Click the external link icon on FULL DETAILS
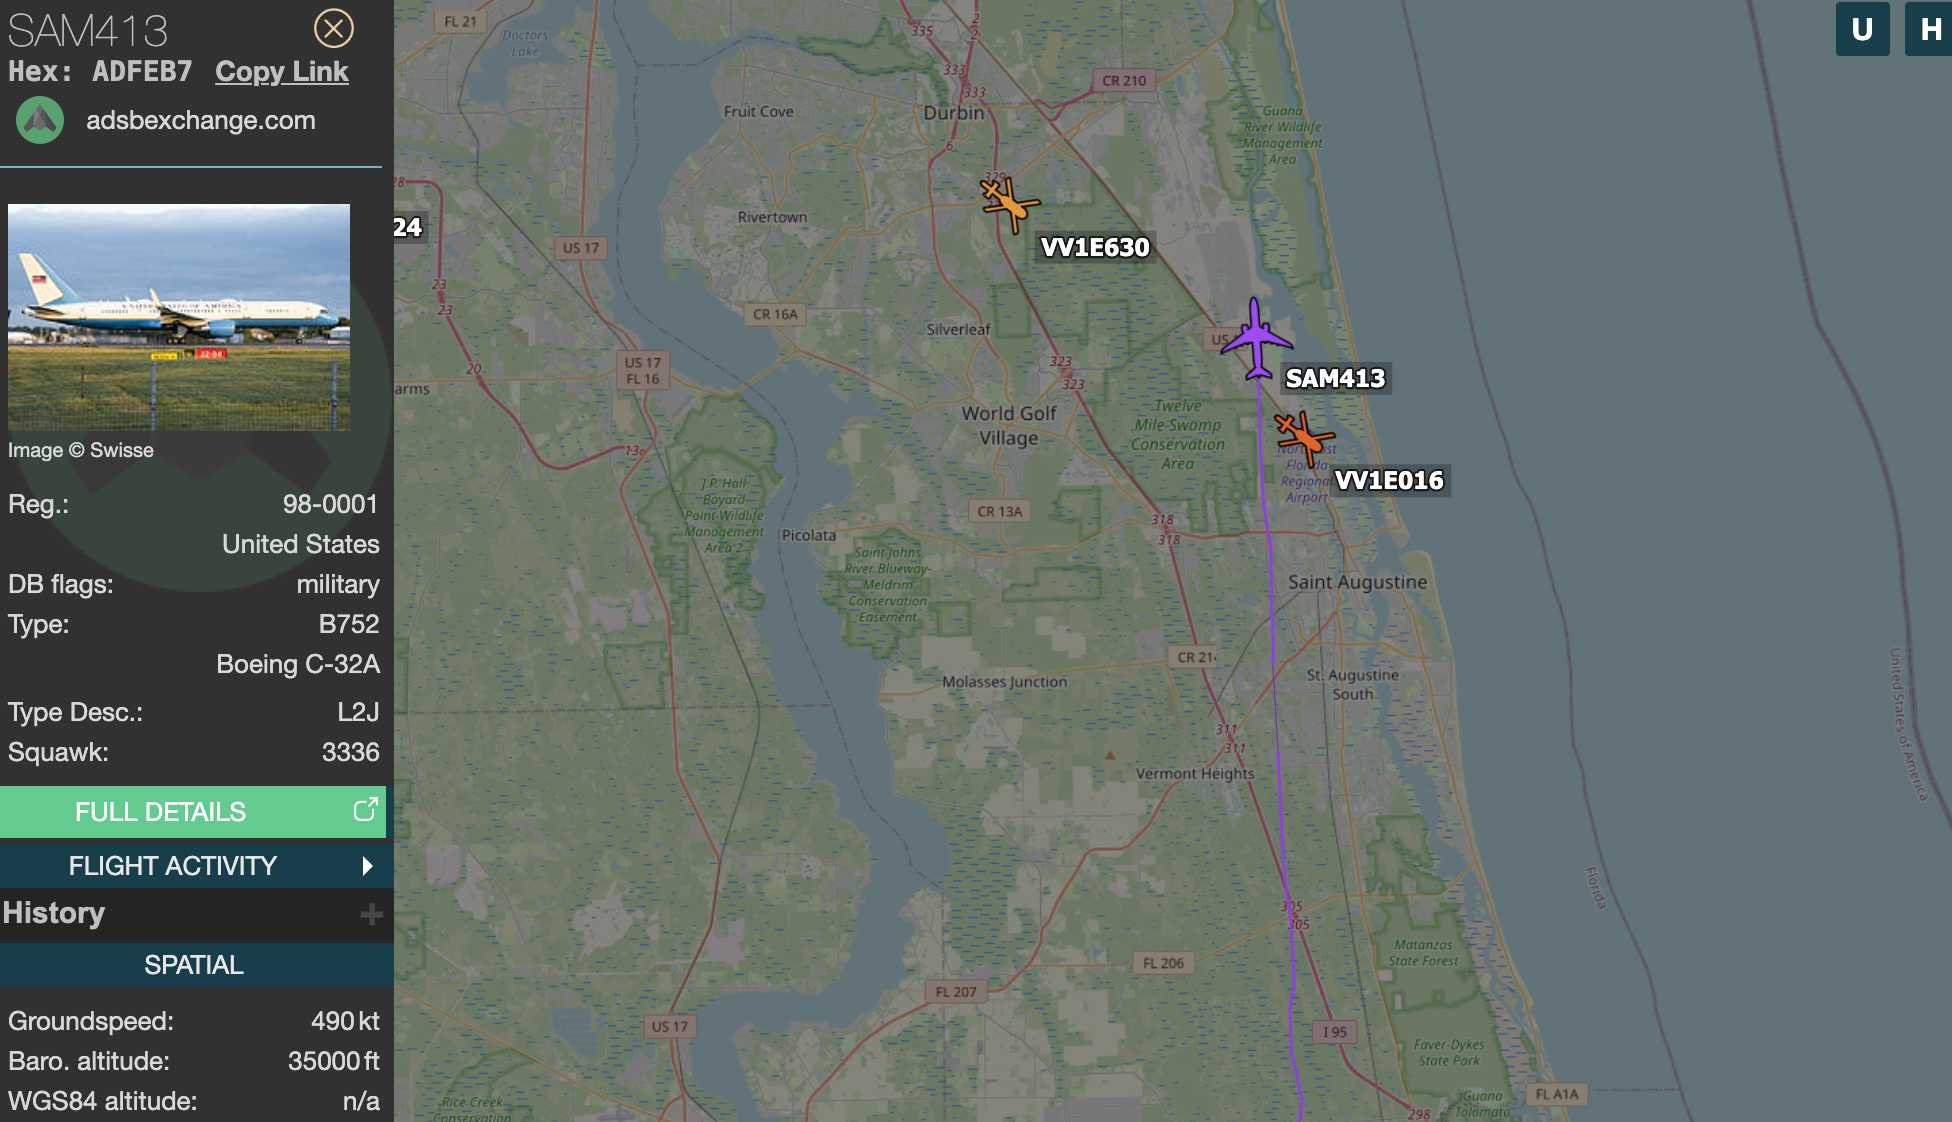This screenshot has width=1952, height=1122. (366, 810)
